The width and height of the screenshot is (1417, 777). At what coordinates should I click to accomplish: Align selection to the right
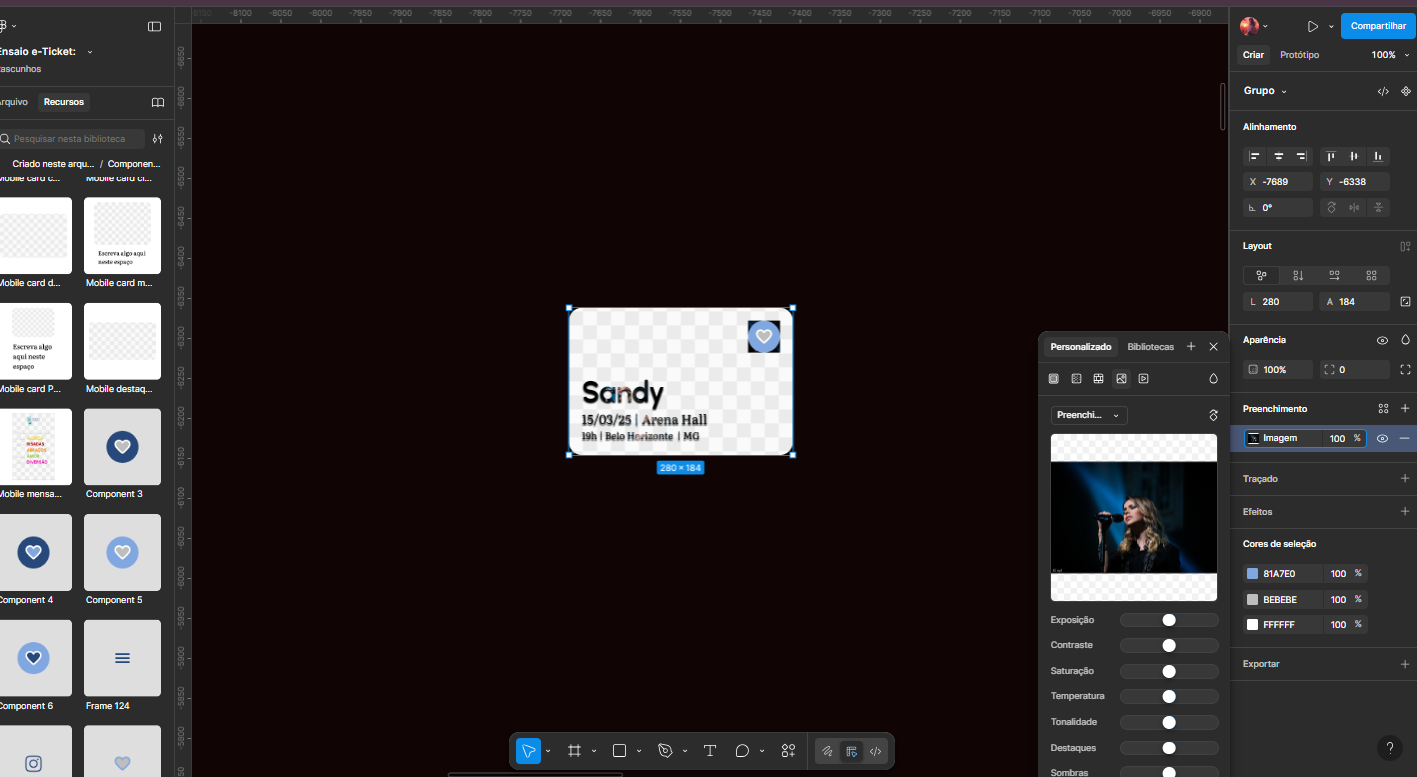(1301, 156)
